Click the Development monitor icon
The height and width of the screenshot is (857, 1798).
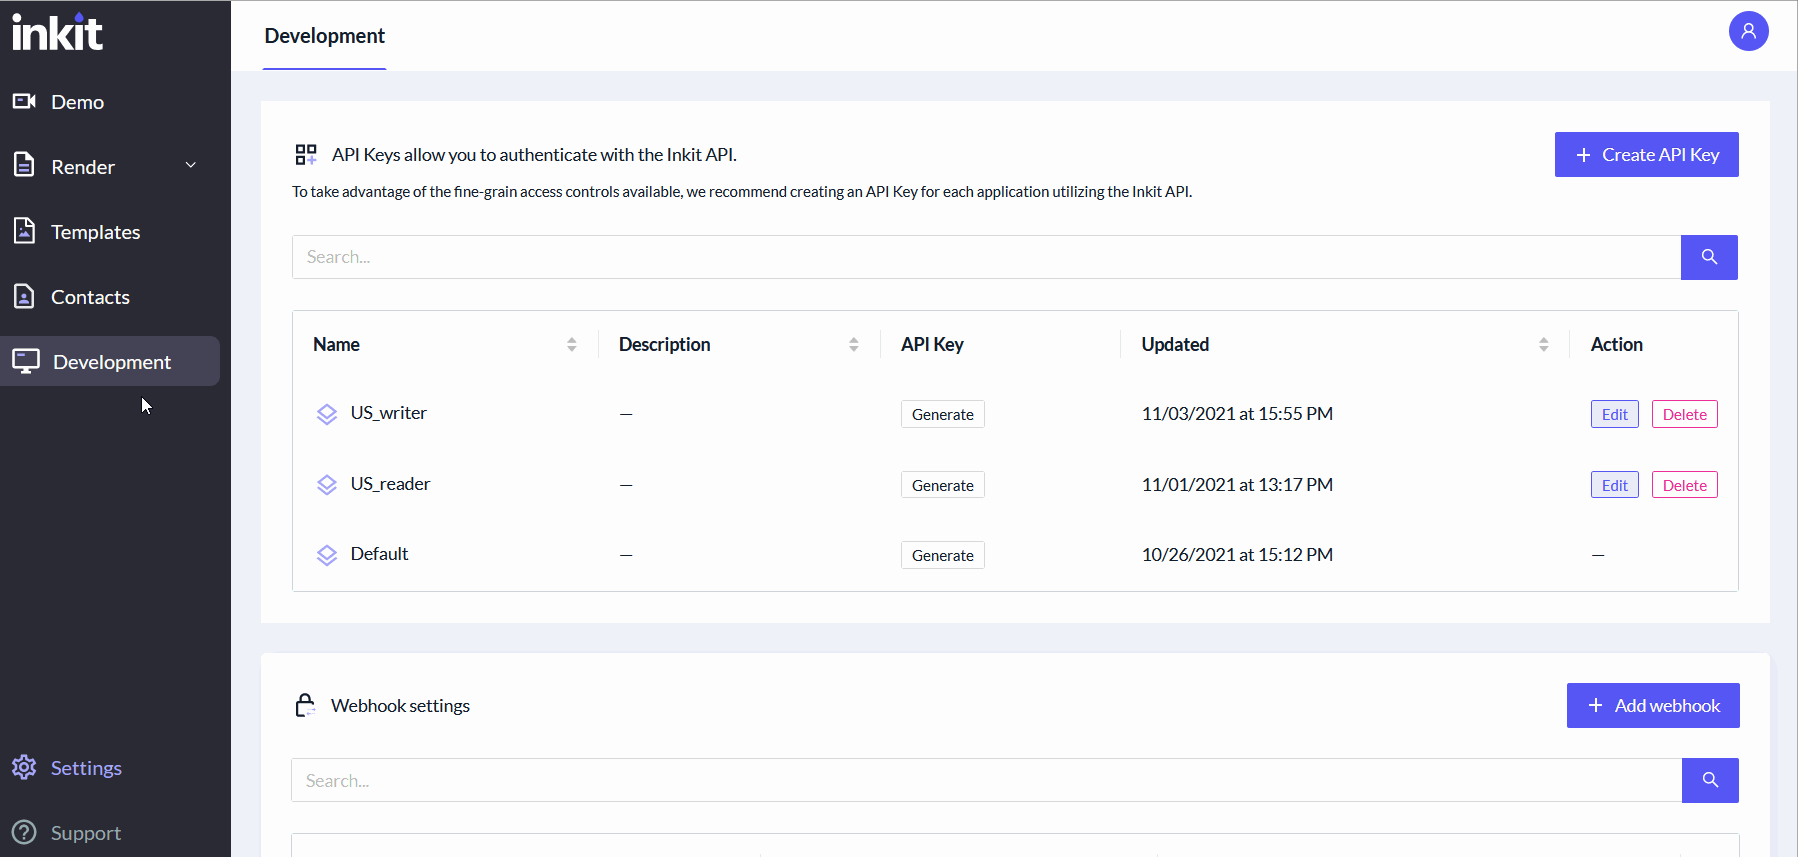tap(26, 361)
